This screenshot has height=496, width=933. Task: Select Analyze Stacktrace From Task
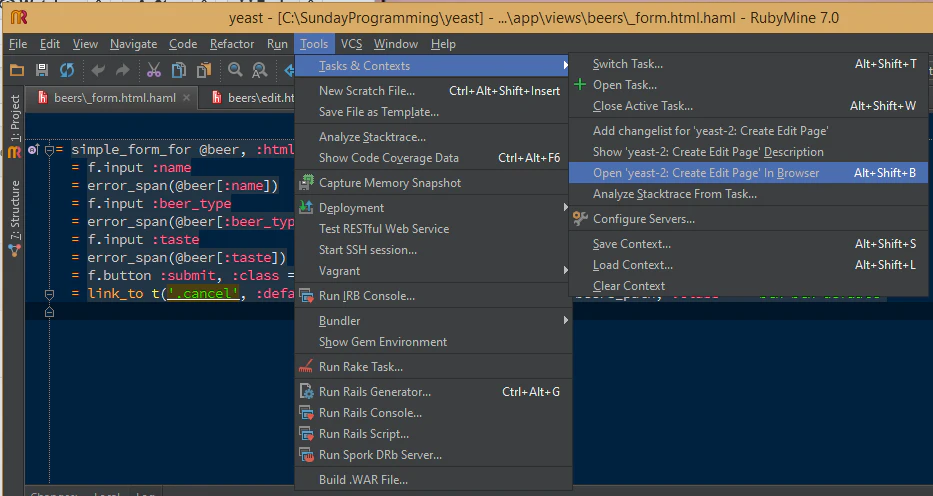pos(748,194)
